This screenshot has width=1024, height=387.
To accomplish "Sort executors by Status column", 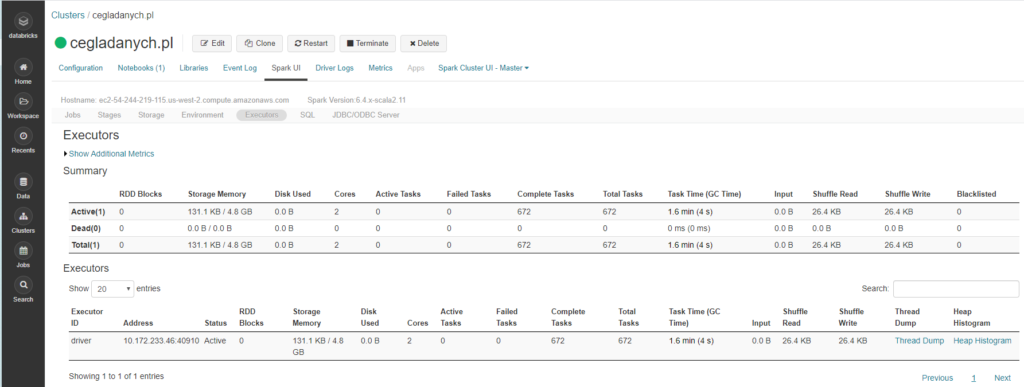I will pos(216,323).
